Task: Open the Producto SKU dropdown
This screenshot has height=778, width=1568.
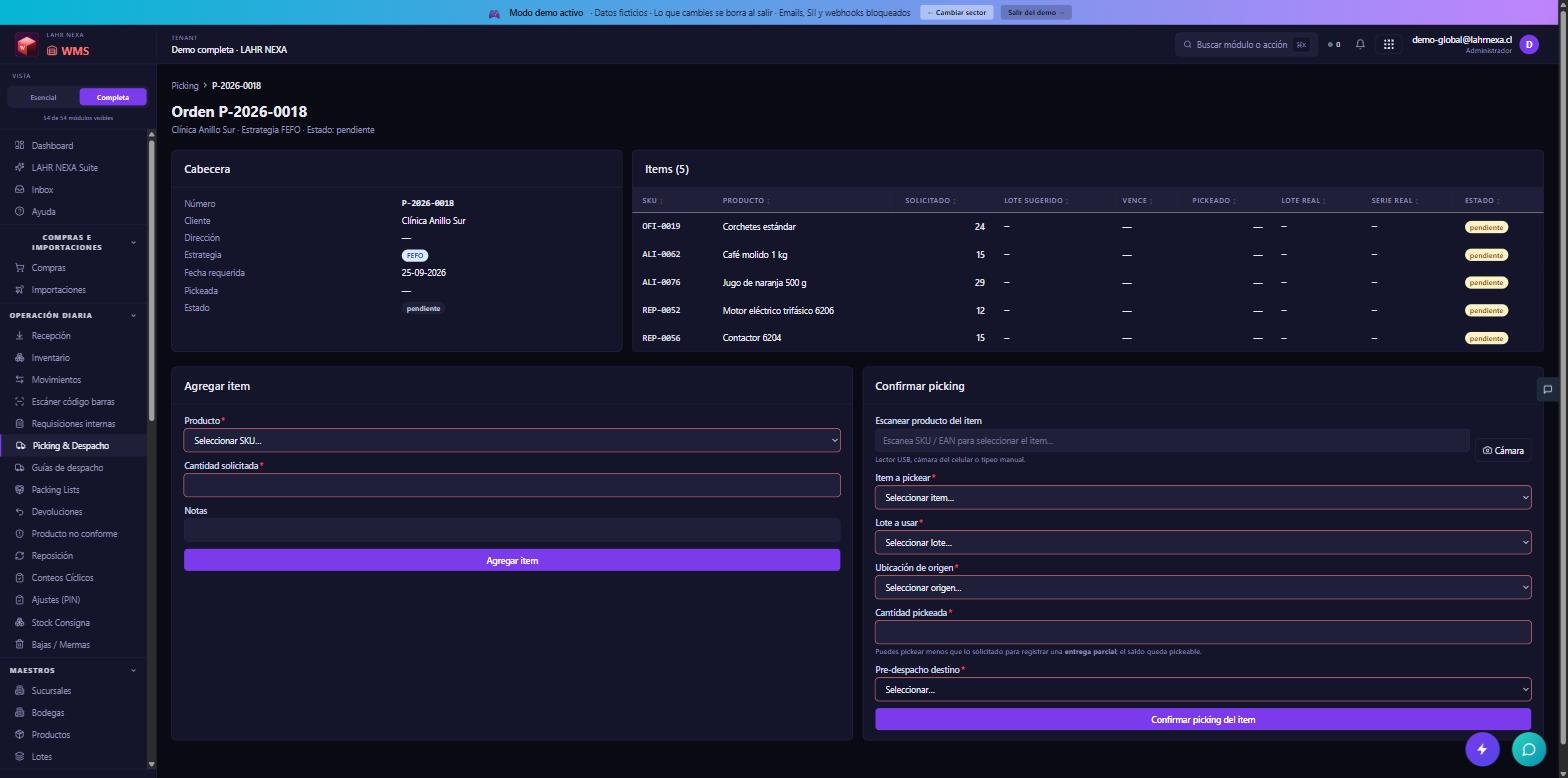Action: pos(512,440)
